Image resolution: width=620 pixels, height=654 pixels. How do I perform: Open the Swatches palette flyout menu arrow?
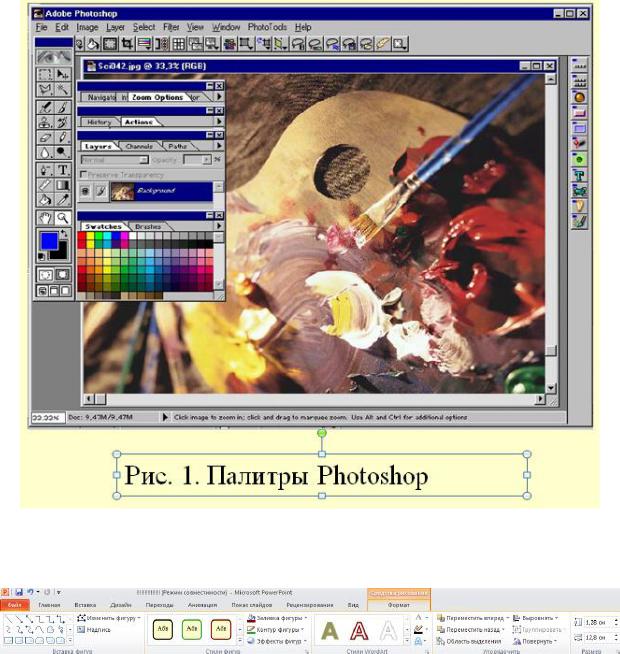219,226
